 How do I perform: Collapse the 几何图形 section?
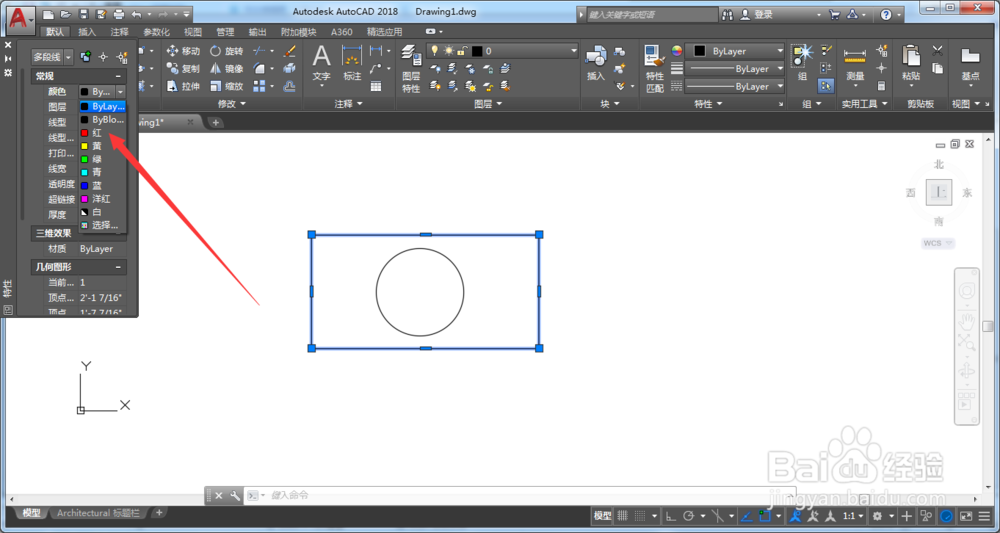tap(117, 267)
